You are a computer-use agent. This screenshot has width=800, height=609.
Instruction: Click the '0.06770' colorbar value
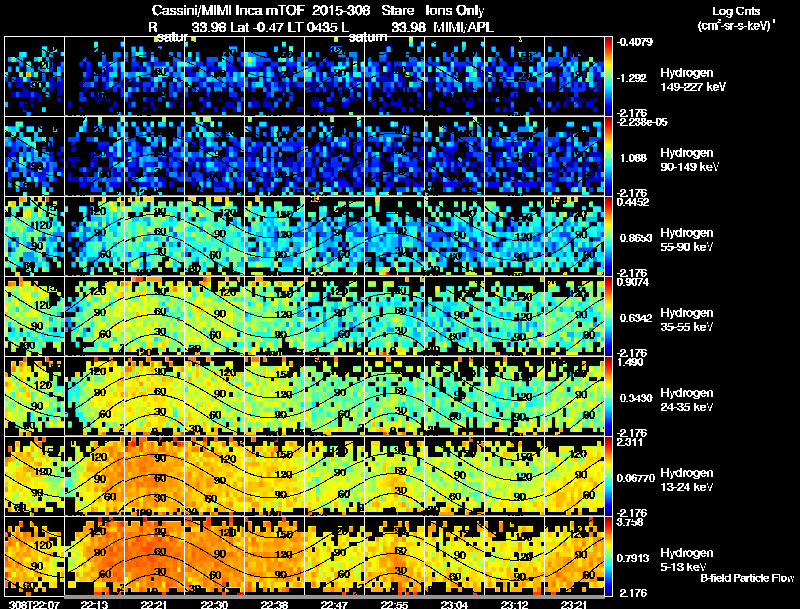636,478
